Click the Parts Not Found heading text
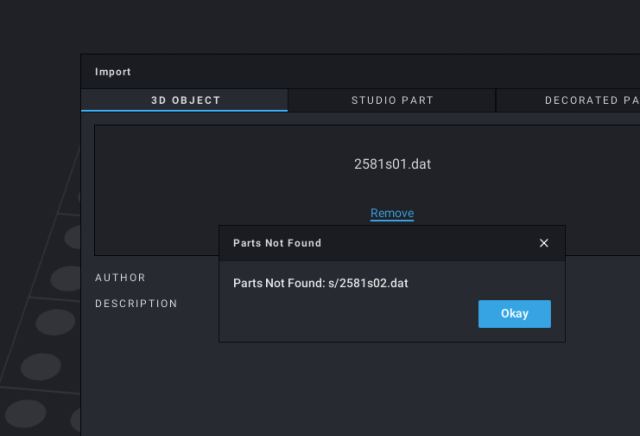This screenshot has height=436, width=640. pos(277,243)
